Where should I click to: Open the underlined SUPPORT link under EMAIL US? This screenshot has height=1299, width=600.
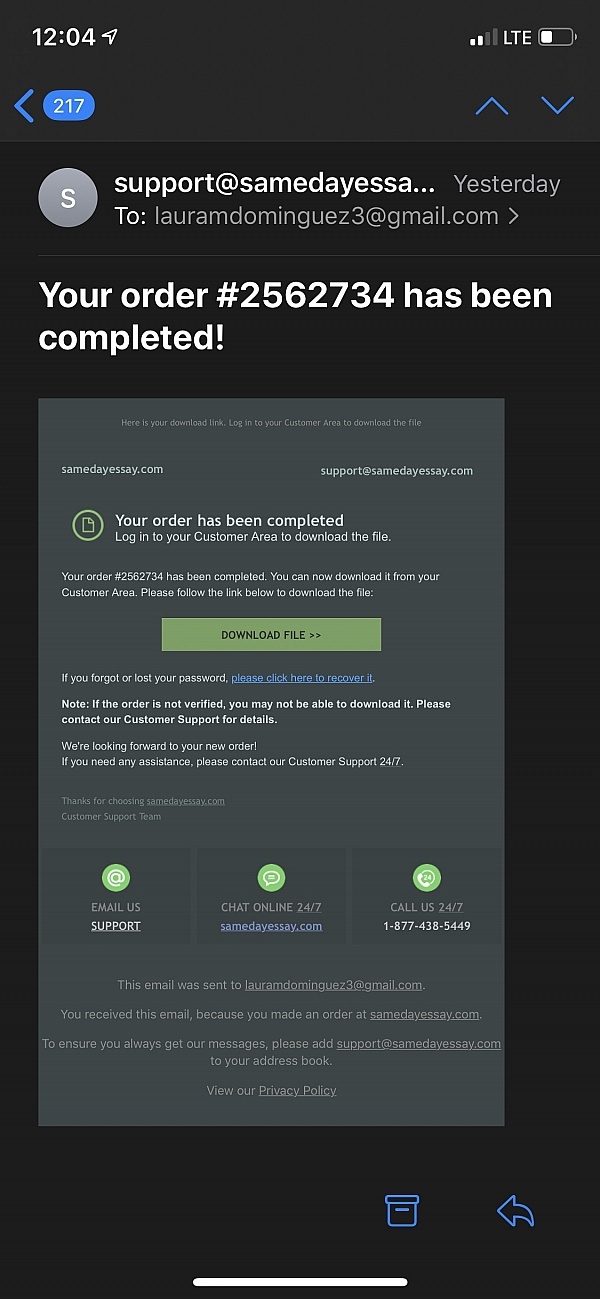tap(116, 926)
